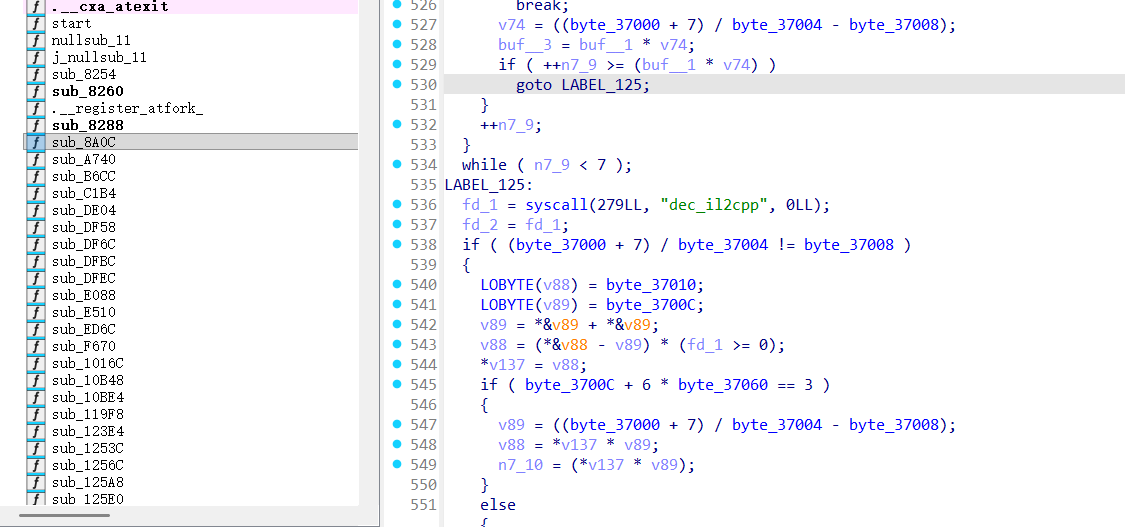Select function icon beside nullsub_11
The image size is (1125, 527).
[x=36, y=41]
